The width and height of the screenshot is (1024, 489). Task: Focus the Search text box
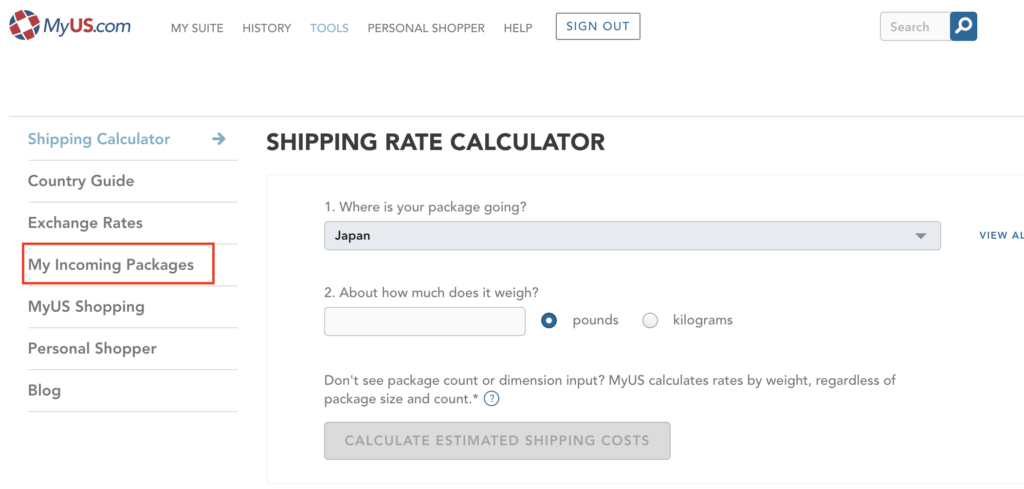(913, 27)
